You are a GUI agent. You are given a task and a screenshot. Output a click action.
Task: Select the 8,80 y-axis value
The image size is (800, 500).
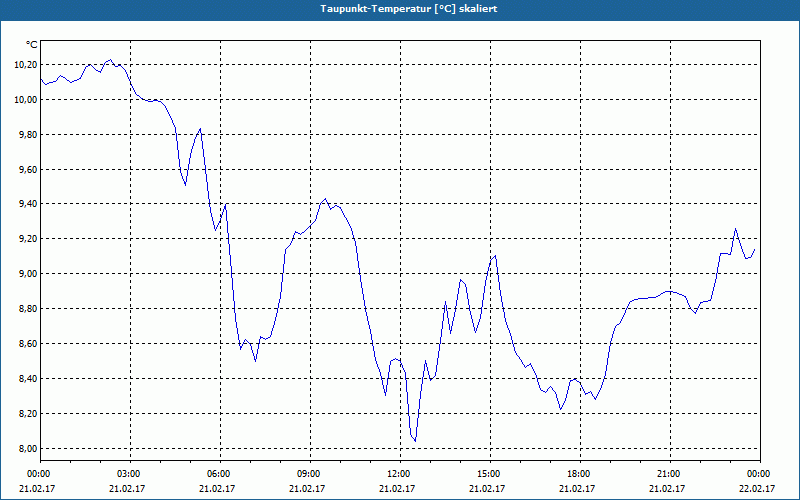click(x=30, y=309)
